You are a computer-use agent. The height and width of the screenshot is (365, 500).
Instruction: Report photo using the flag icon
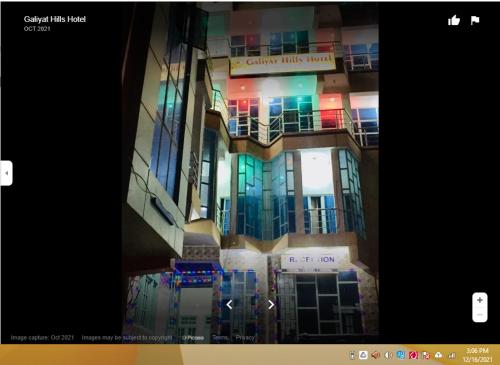475,21
